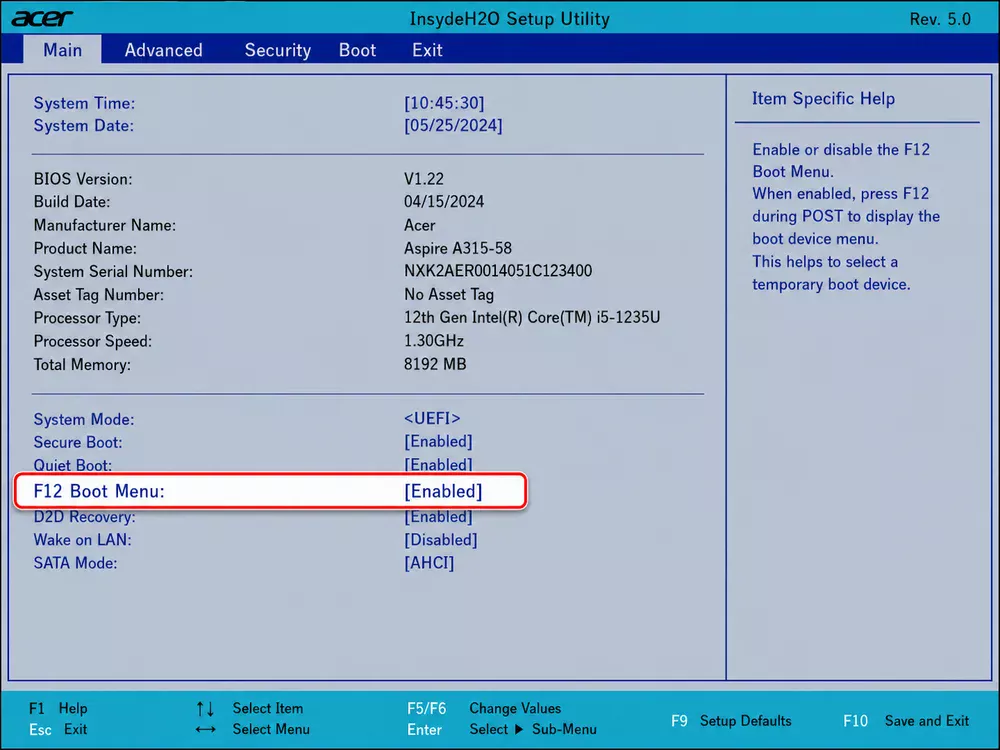Click Processor Type i5-1235U value
1000x750 pixels.
click(x=532, y=318)
